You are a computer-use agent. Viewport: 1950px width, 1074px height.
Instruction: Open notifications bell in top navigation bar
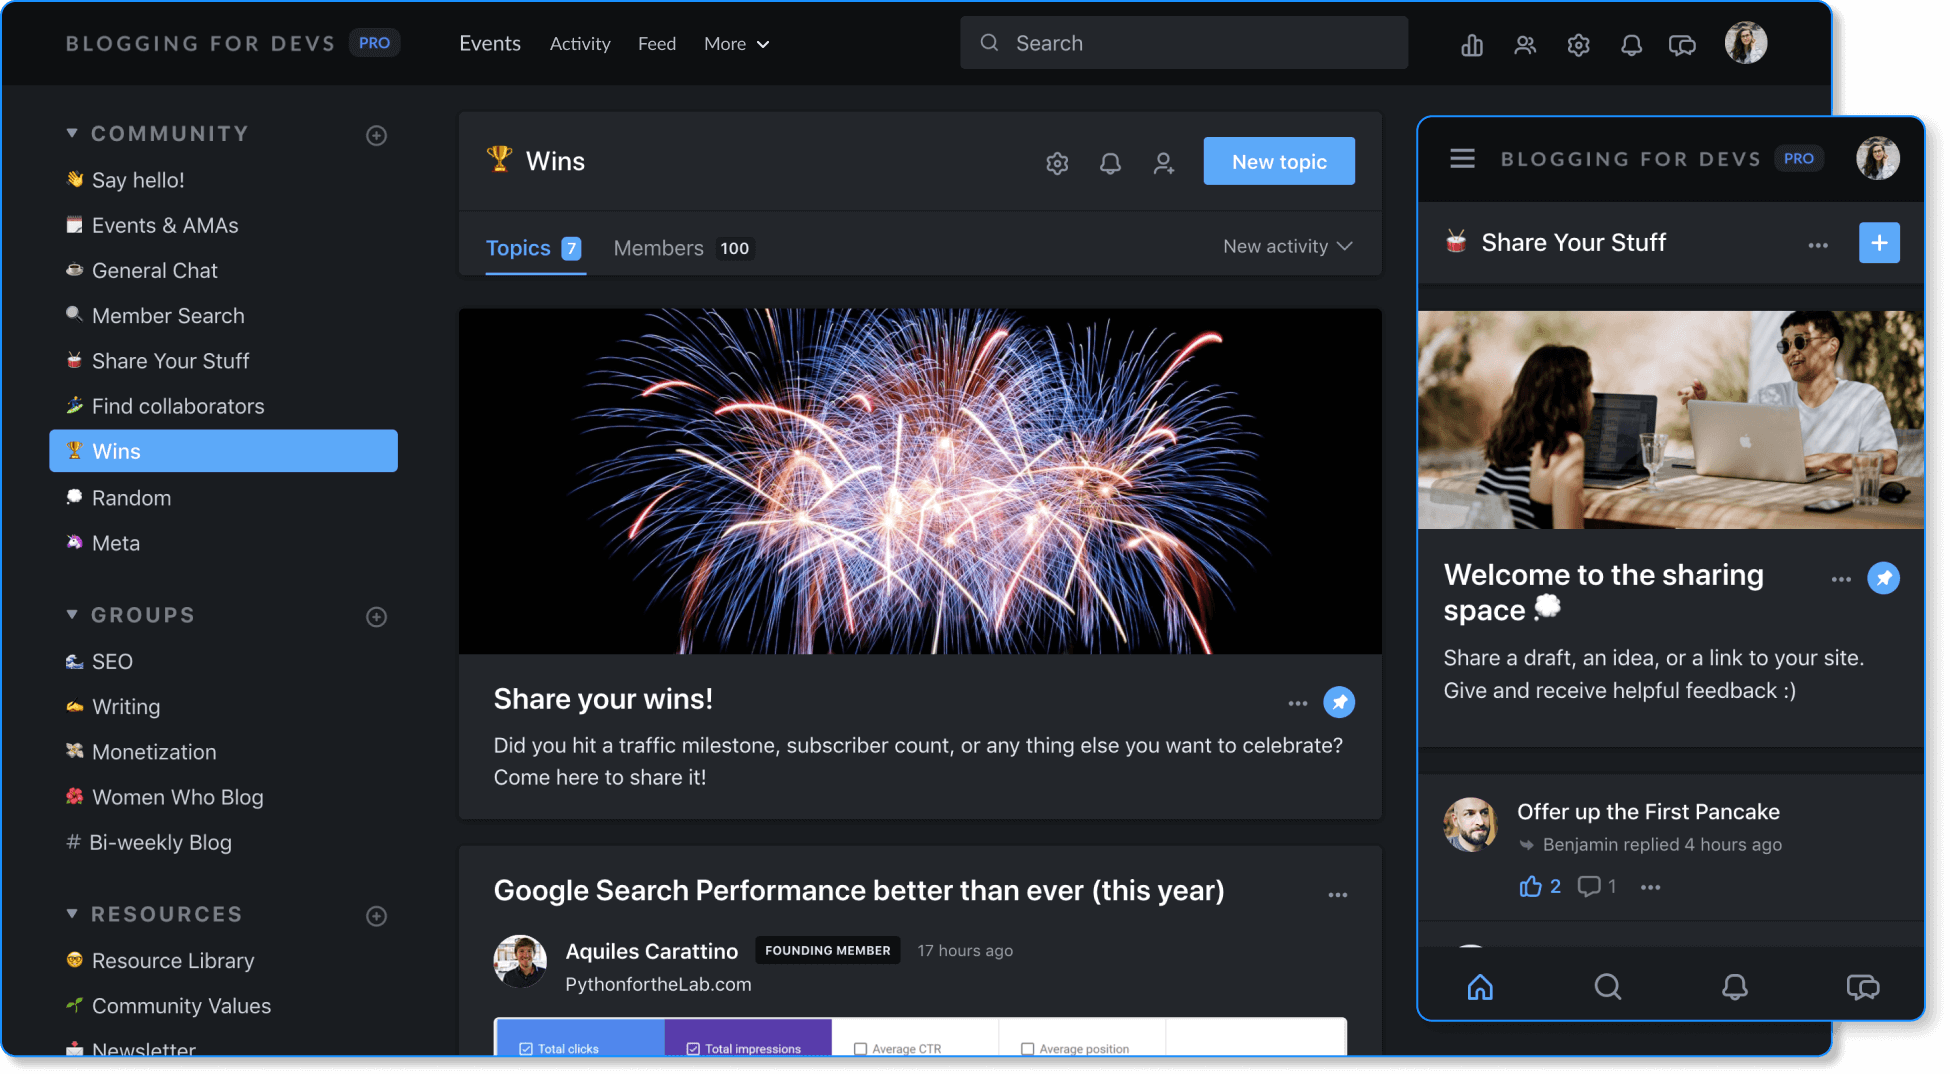[x=1631, y=45]
